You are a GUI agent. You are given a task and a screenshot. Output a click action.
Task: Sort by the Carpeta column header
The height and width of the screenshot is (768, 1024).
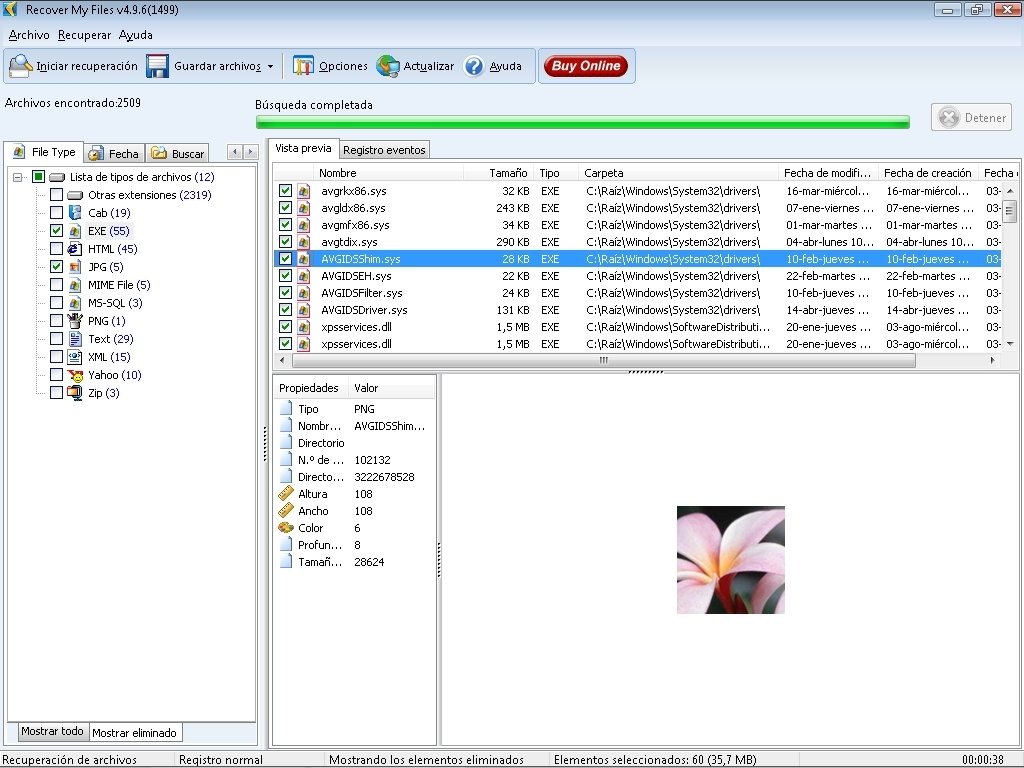click(x=679, y=173)
